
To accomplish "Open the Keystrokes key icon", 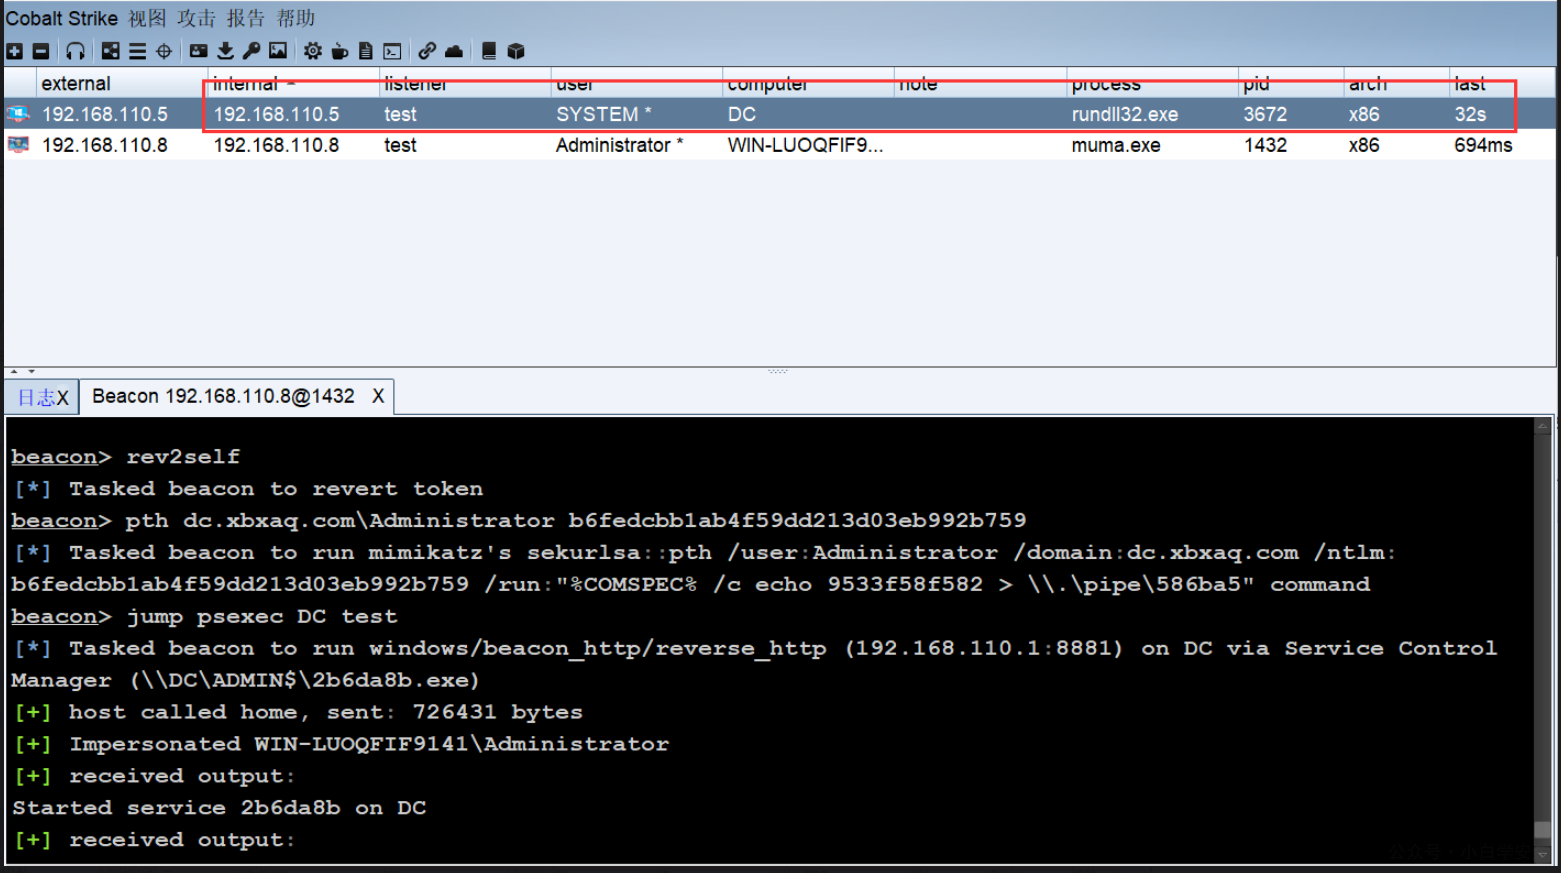I will (x=252, y=51).
